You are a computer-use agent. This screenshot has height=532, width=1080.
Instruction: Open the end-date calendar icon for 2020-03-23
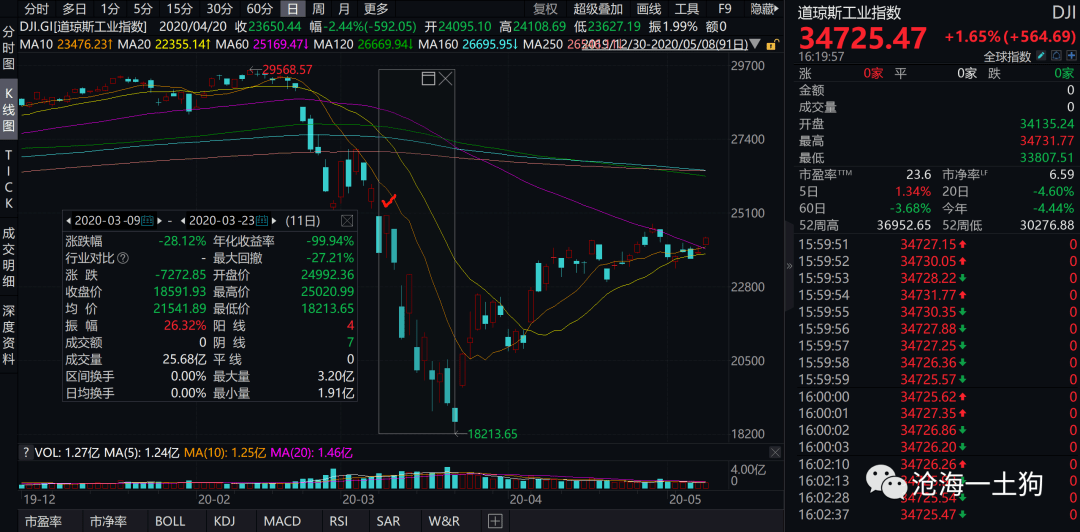point(262,221)
